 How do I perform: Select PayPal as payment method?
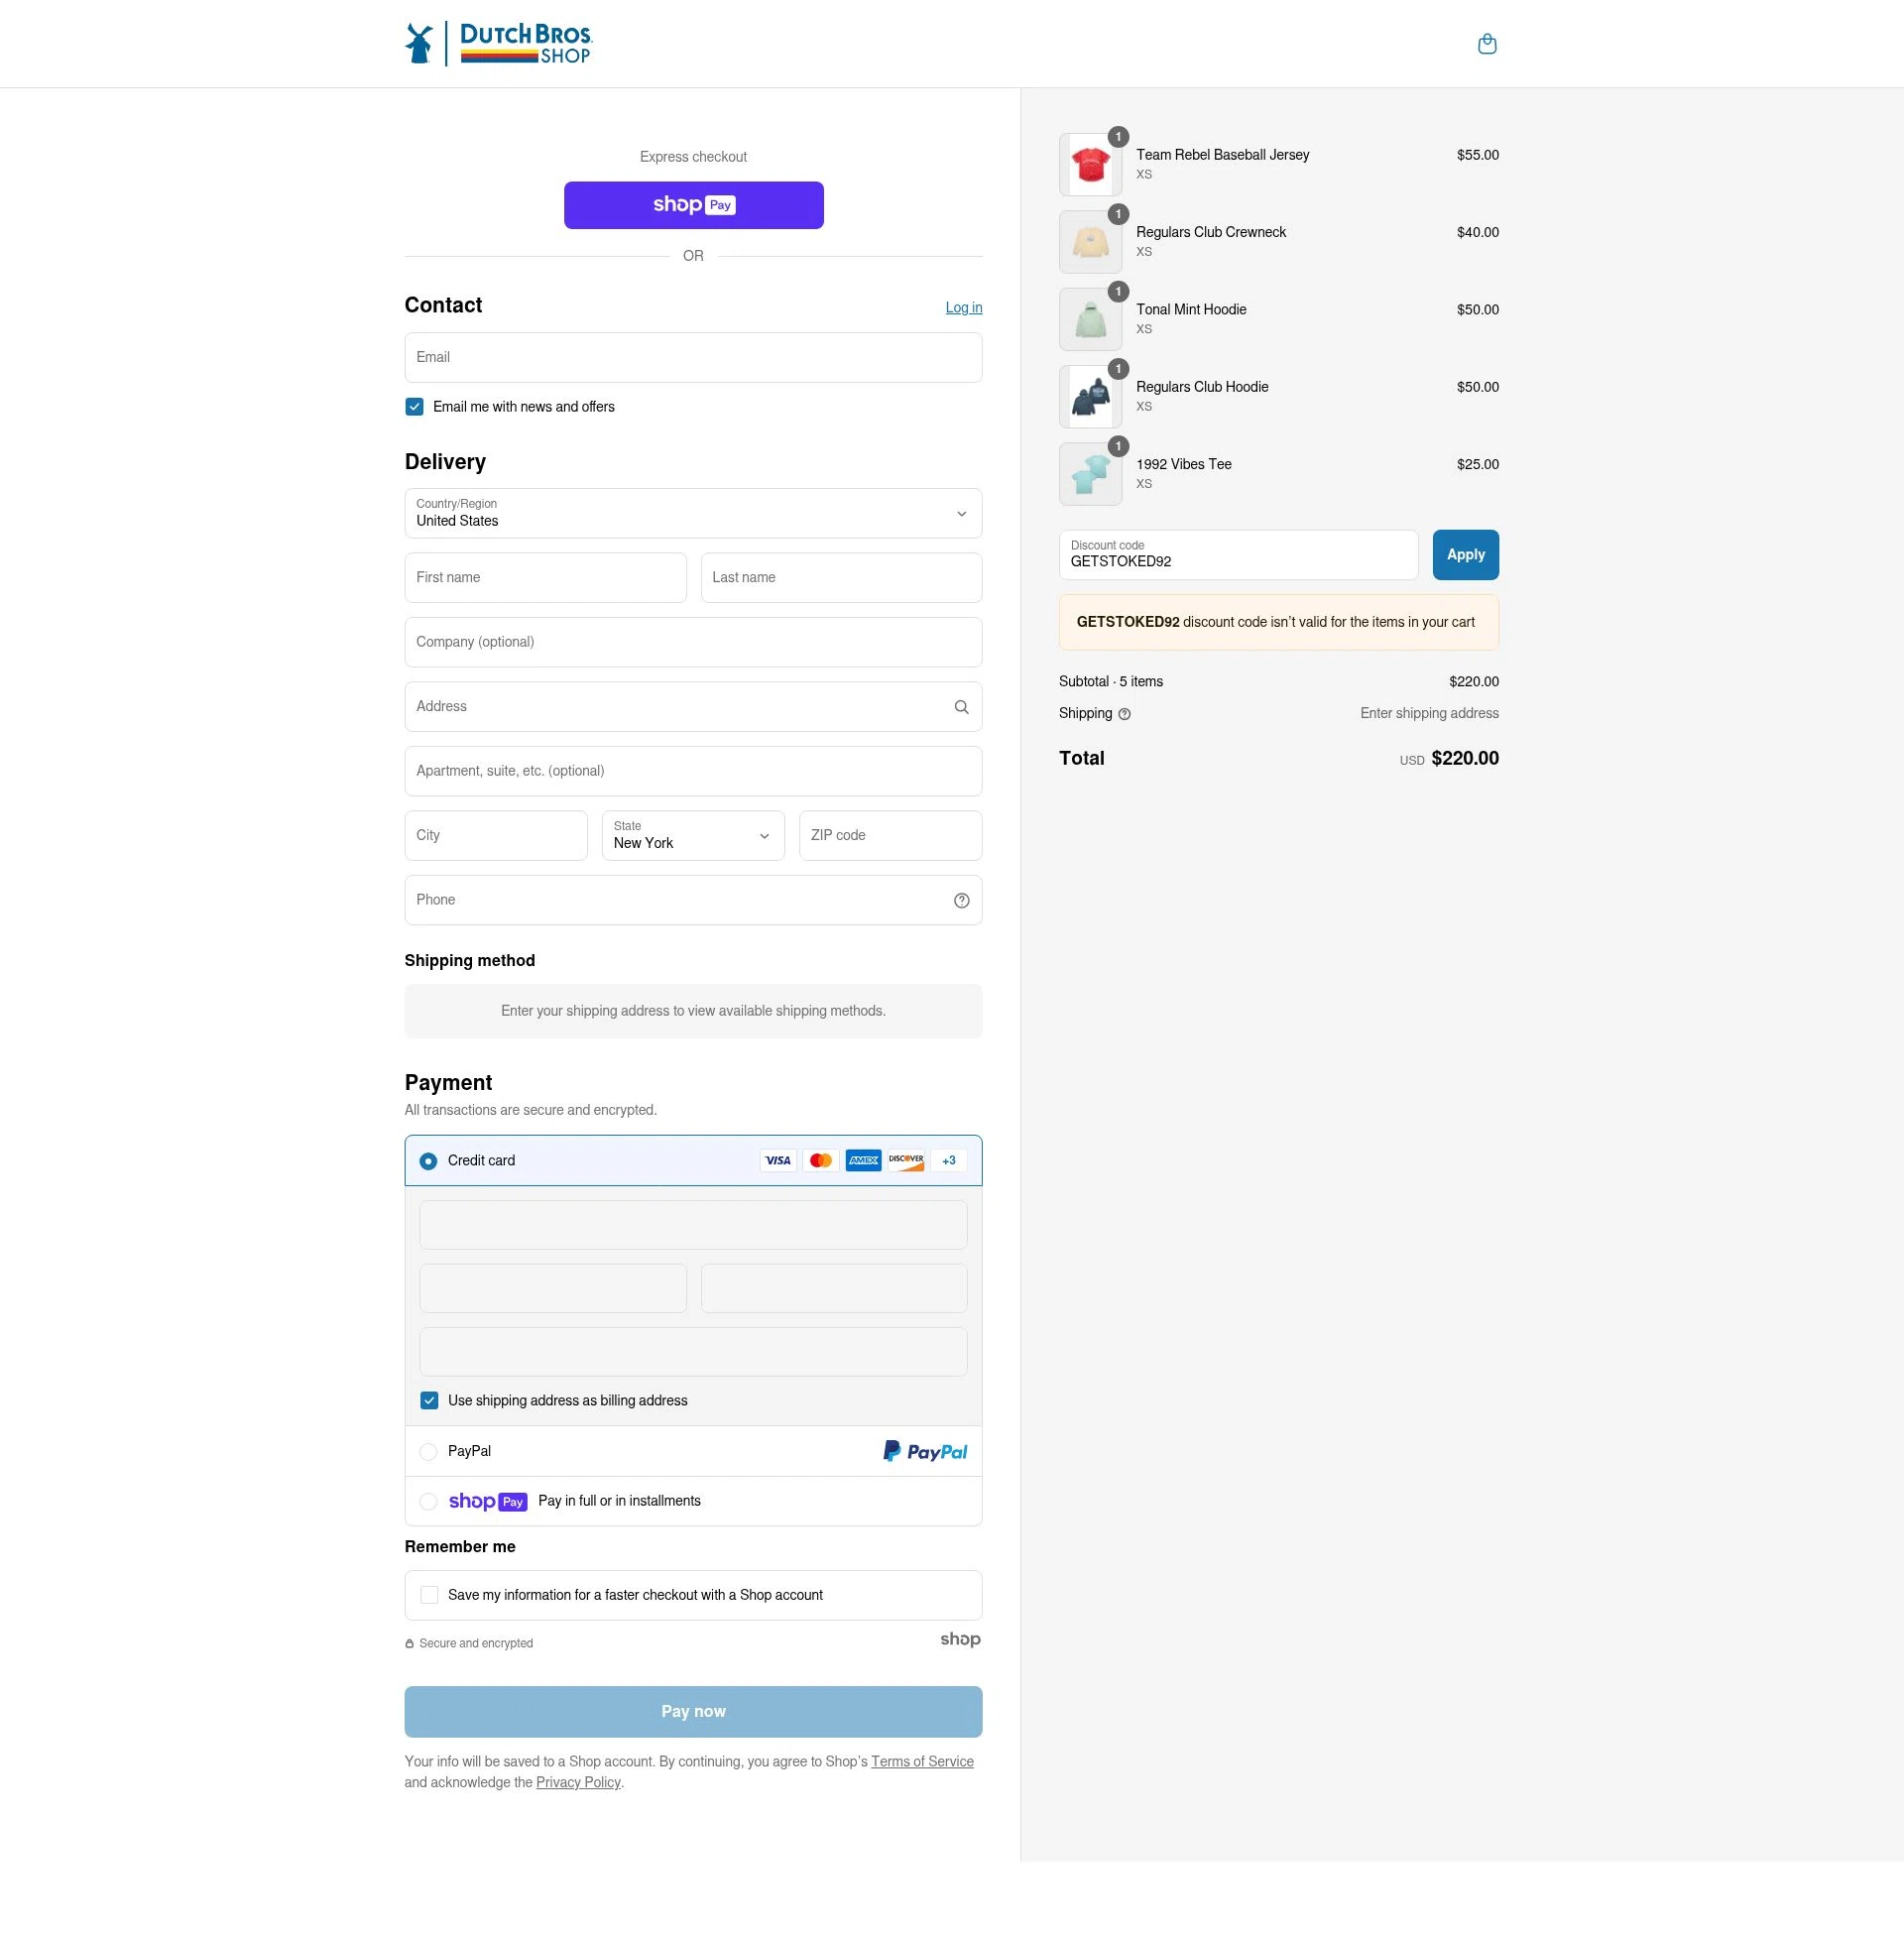(x=429, y=1451)
